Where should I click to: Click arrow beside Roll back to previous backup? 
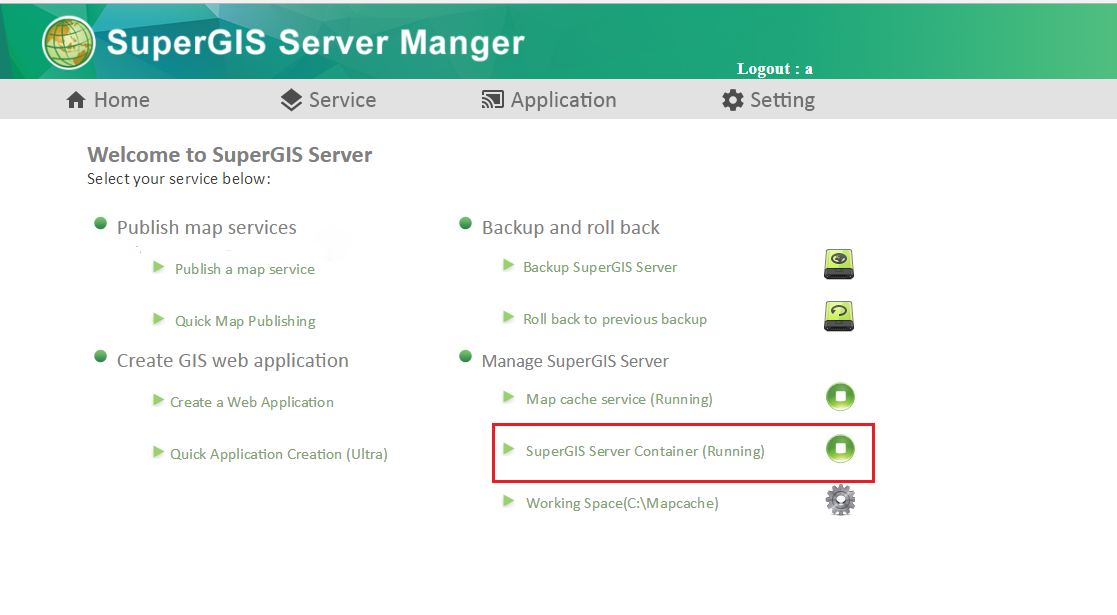509,317
